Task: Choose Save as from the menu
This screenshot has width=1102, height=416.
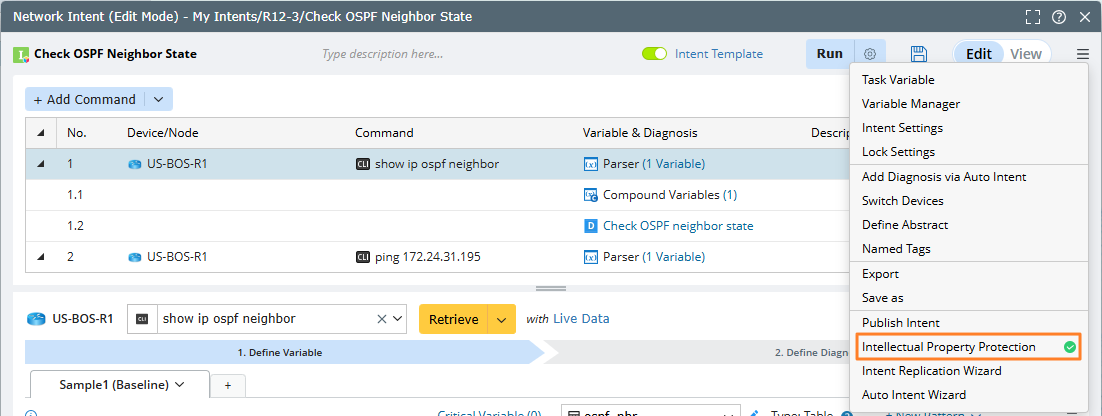Action: [x=883, y=298]
